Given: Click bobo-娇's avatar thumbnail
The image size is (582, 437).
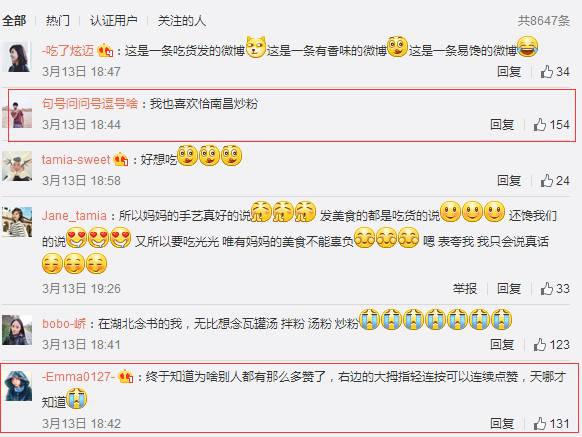Looking at the screenshot, I should [x=17, y=330].
